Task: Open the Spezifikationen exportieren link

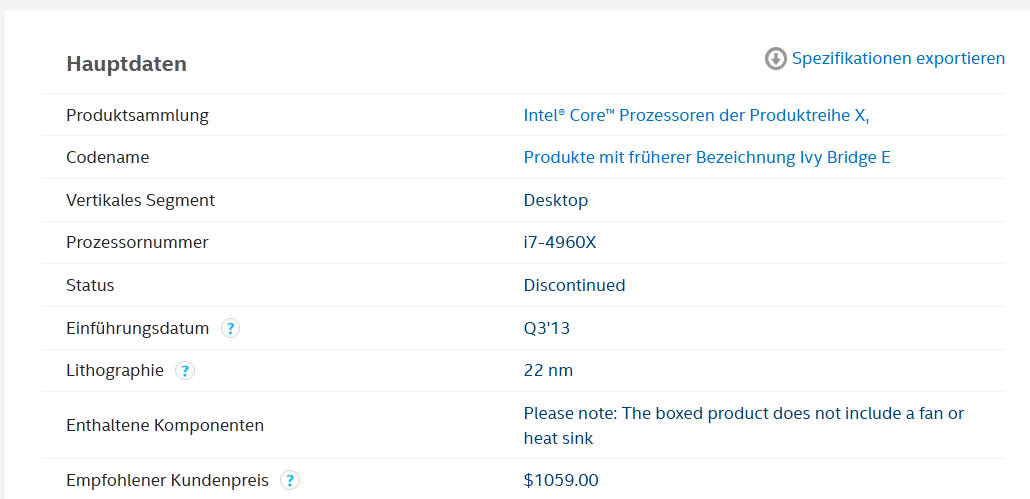Action: click(x=898, y=58)
